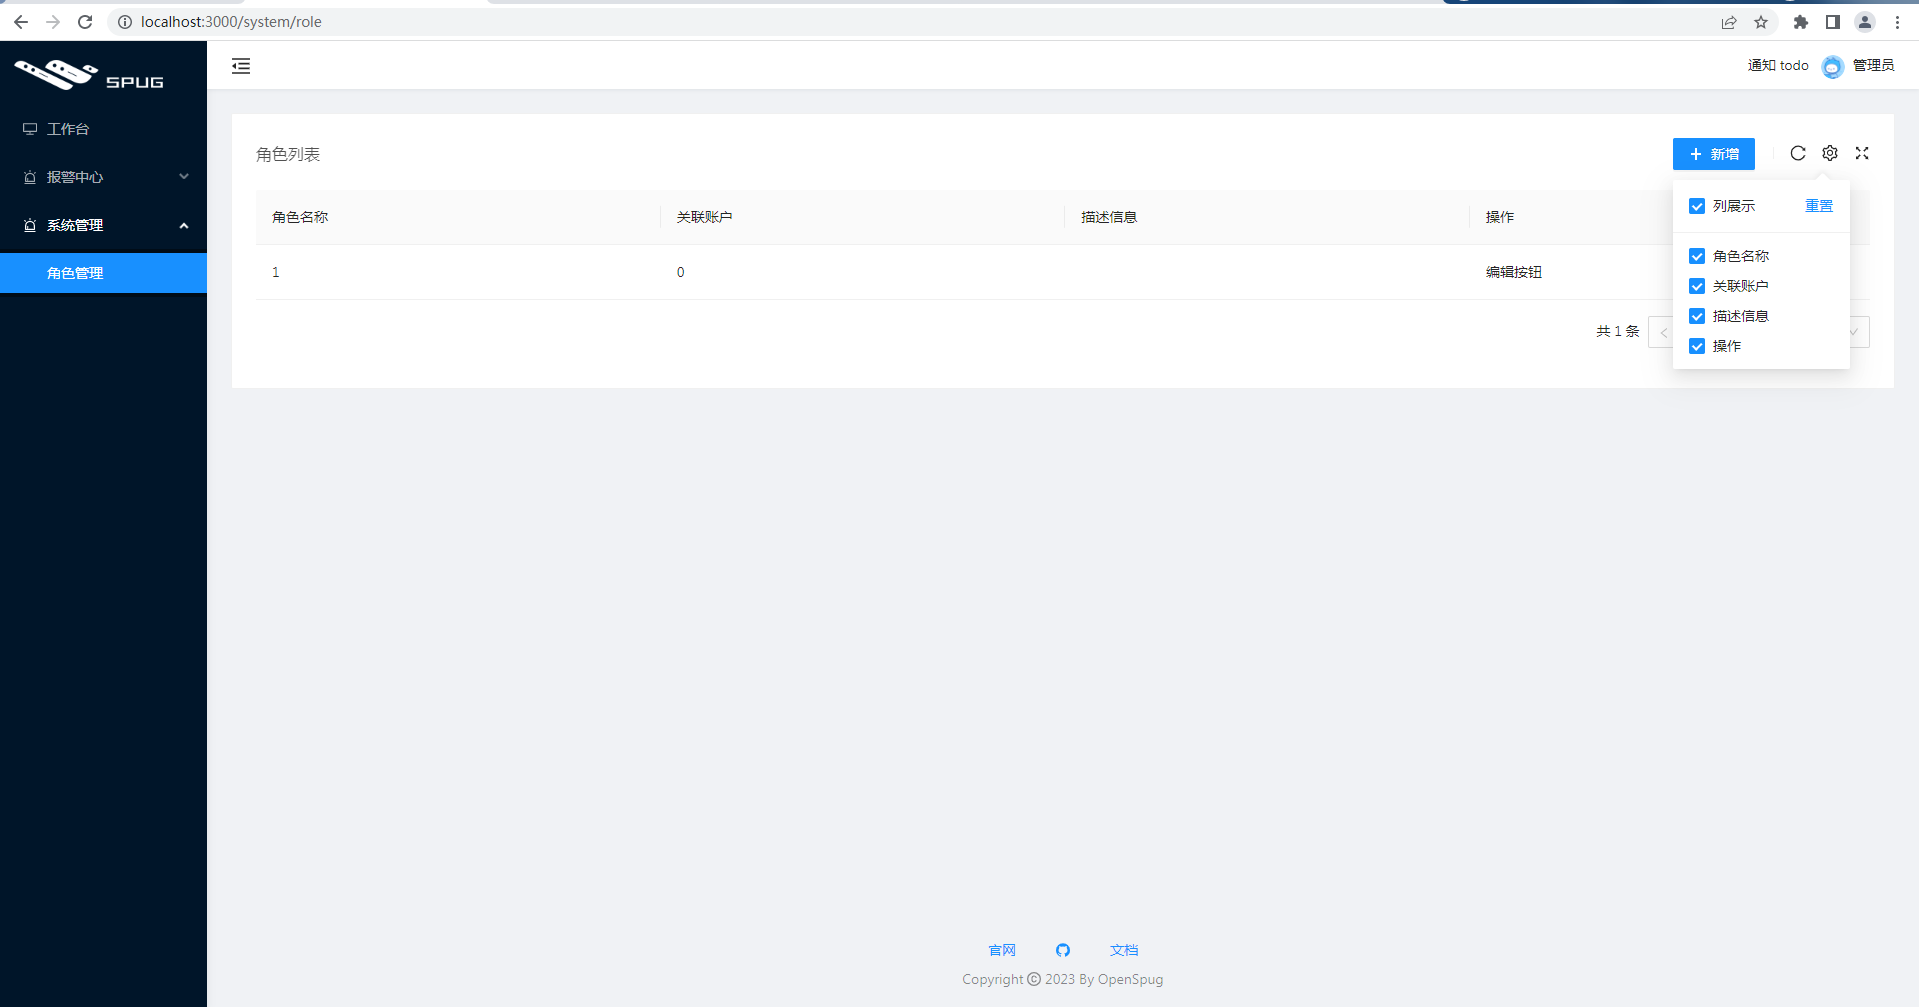Viewport: 1919px width, 1007px height.
Task: View site information icon in address bar
Action: [125, 22]
